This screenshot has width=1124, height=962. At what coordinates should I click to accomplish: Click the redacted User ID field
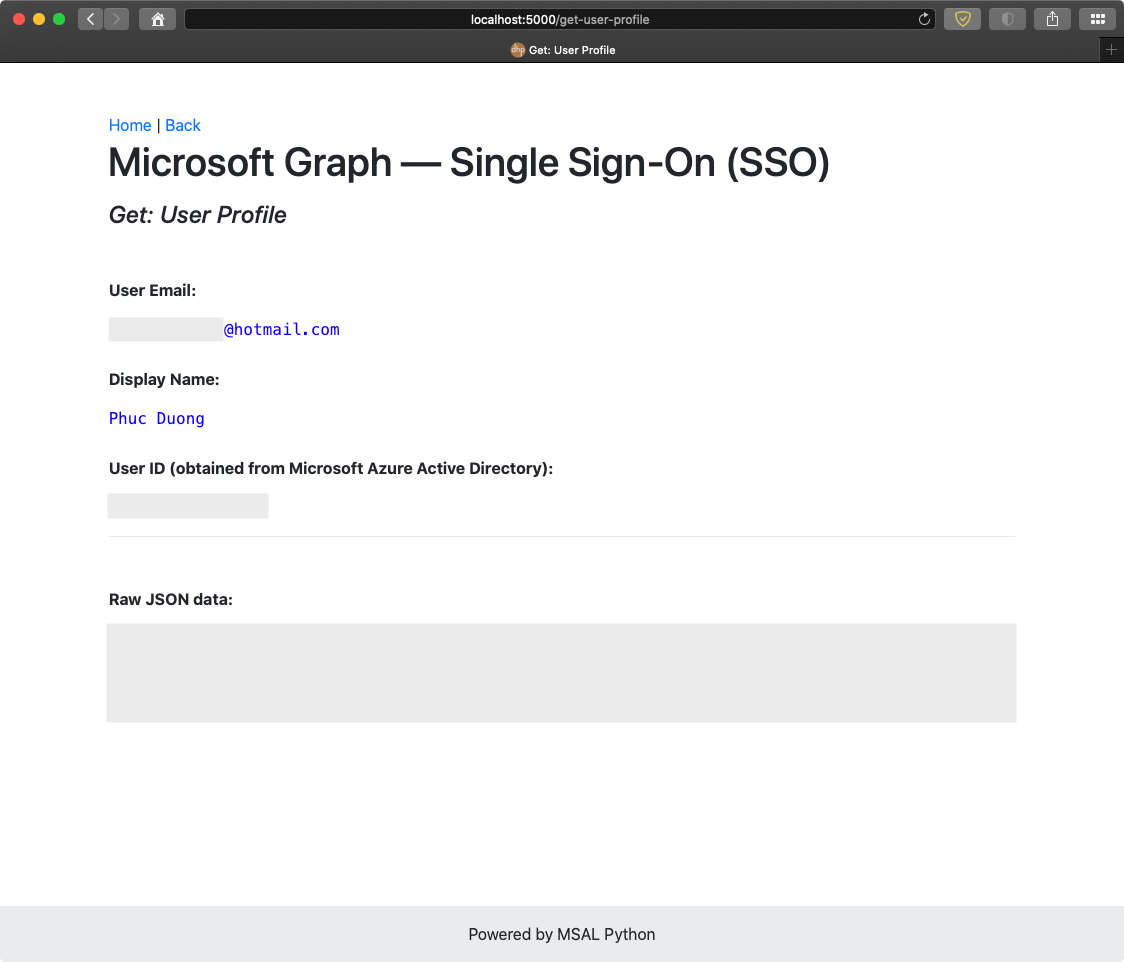pyautogui.click(x=188, y=505)
